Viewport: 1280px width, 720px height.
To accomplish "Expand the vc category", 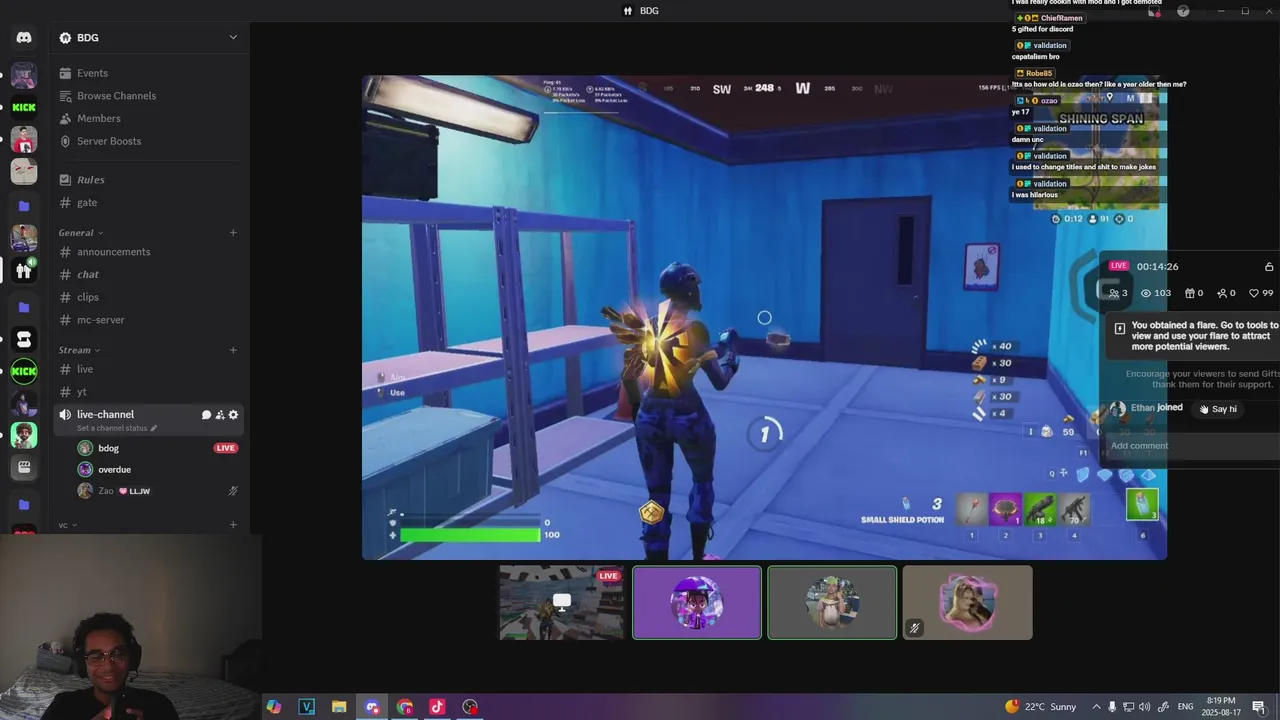I will [x=68, y=525].
